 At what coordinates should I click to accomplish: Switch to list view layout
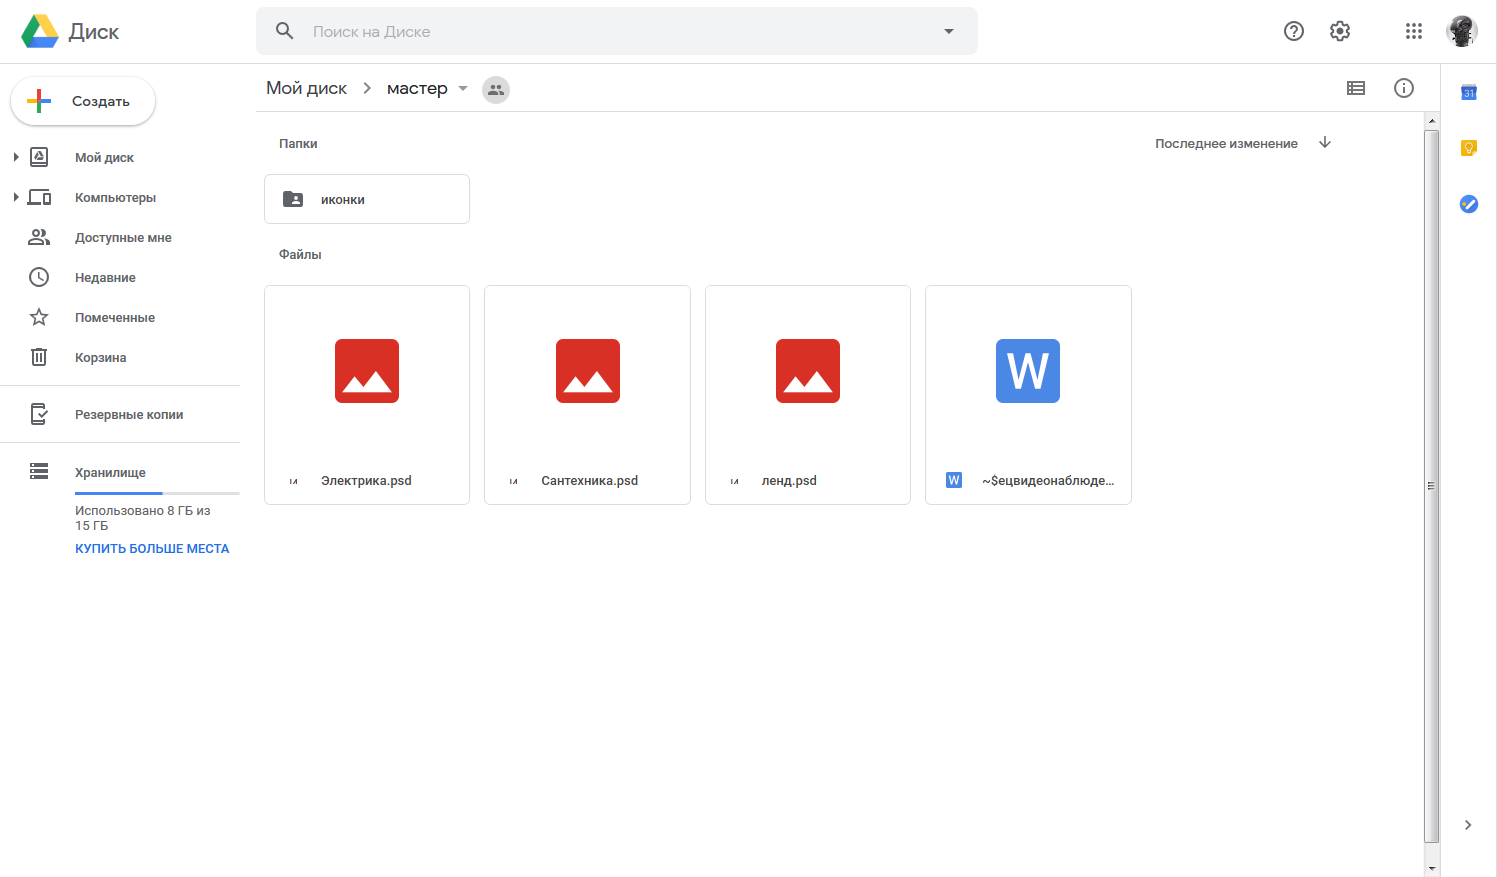point(1356,88)
